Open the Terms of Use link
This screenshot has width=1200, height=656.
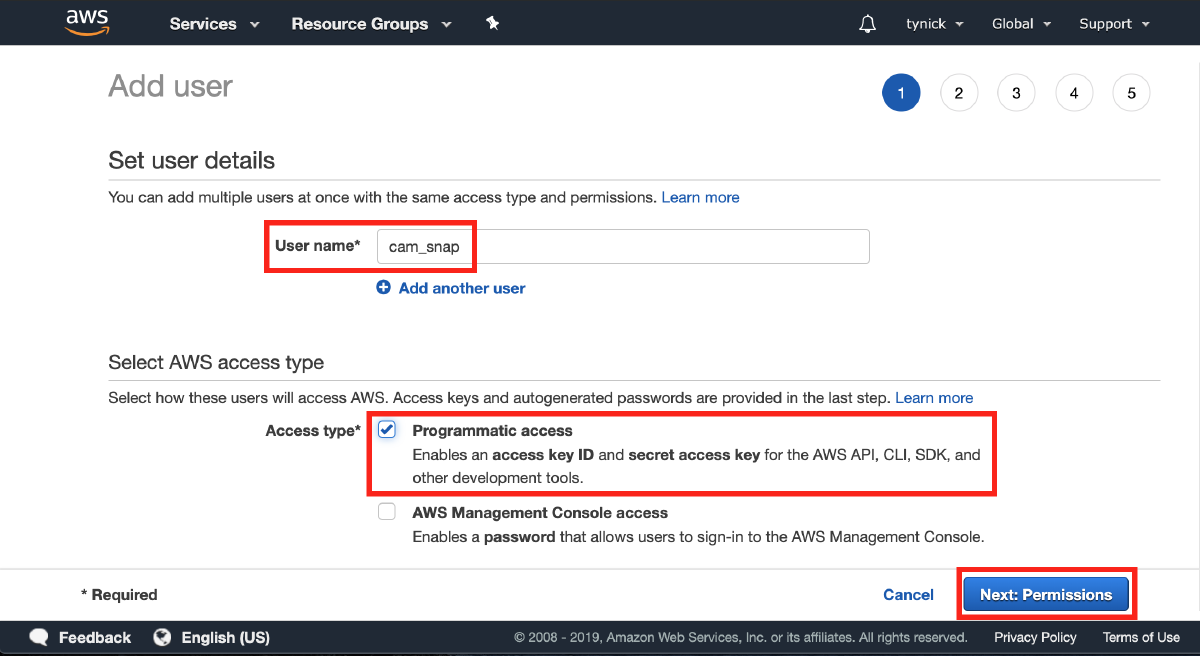(1141, 637)
